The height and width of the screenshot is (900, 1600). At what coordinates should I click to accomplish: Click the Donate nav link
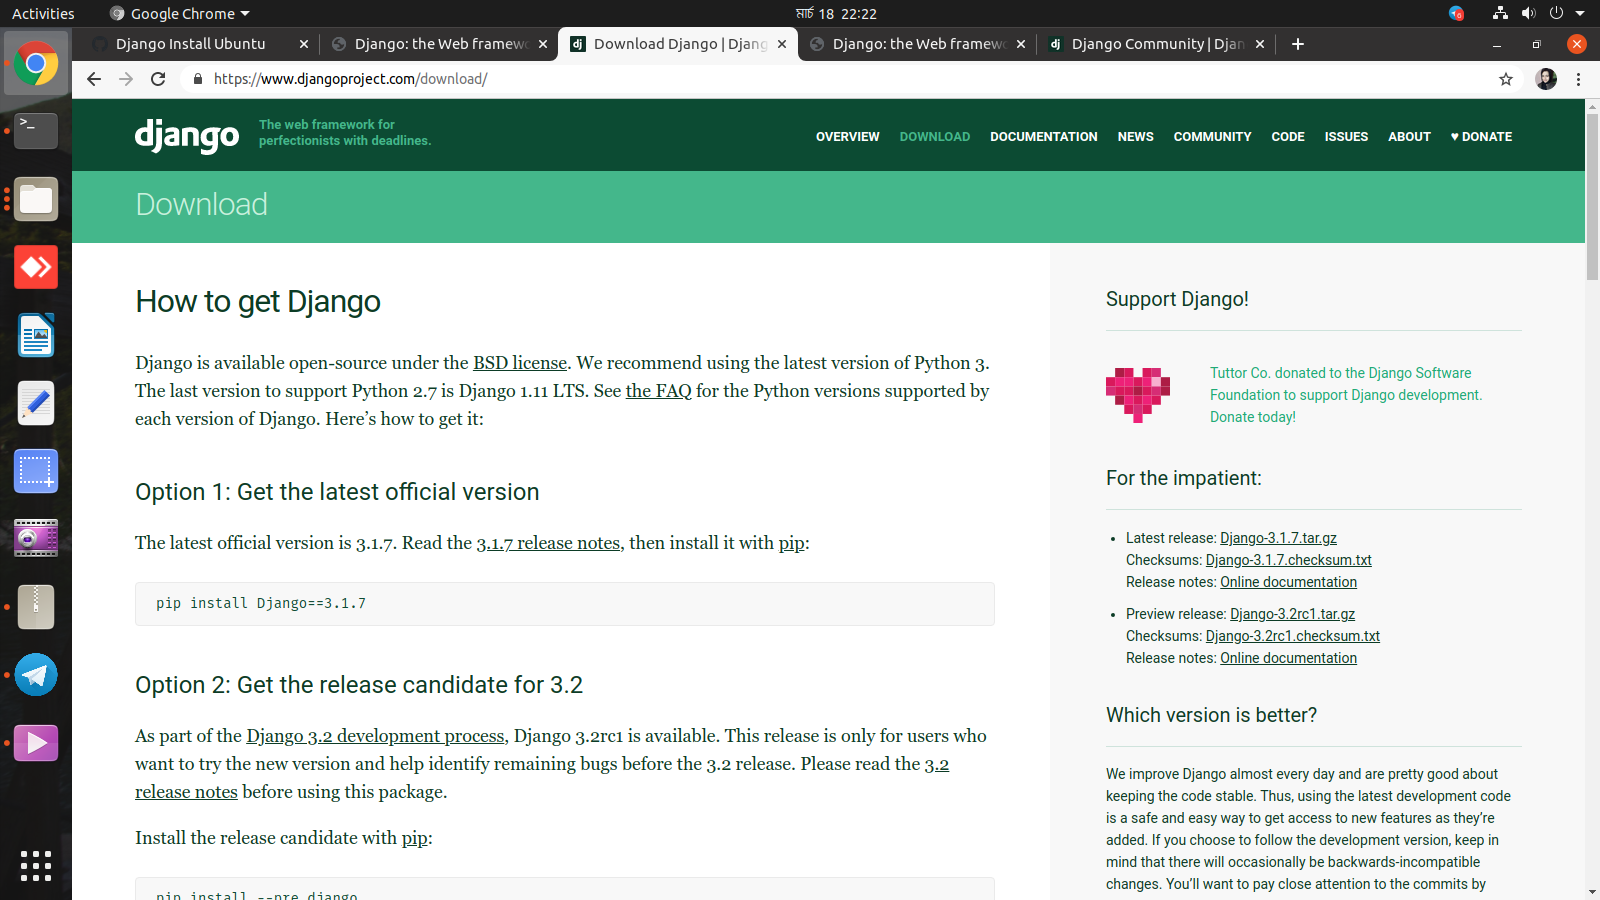[1481, 137]
